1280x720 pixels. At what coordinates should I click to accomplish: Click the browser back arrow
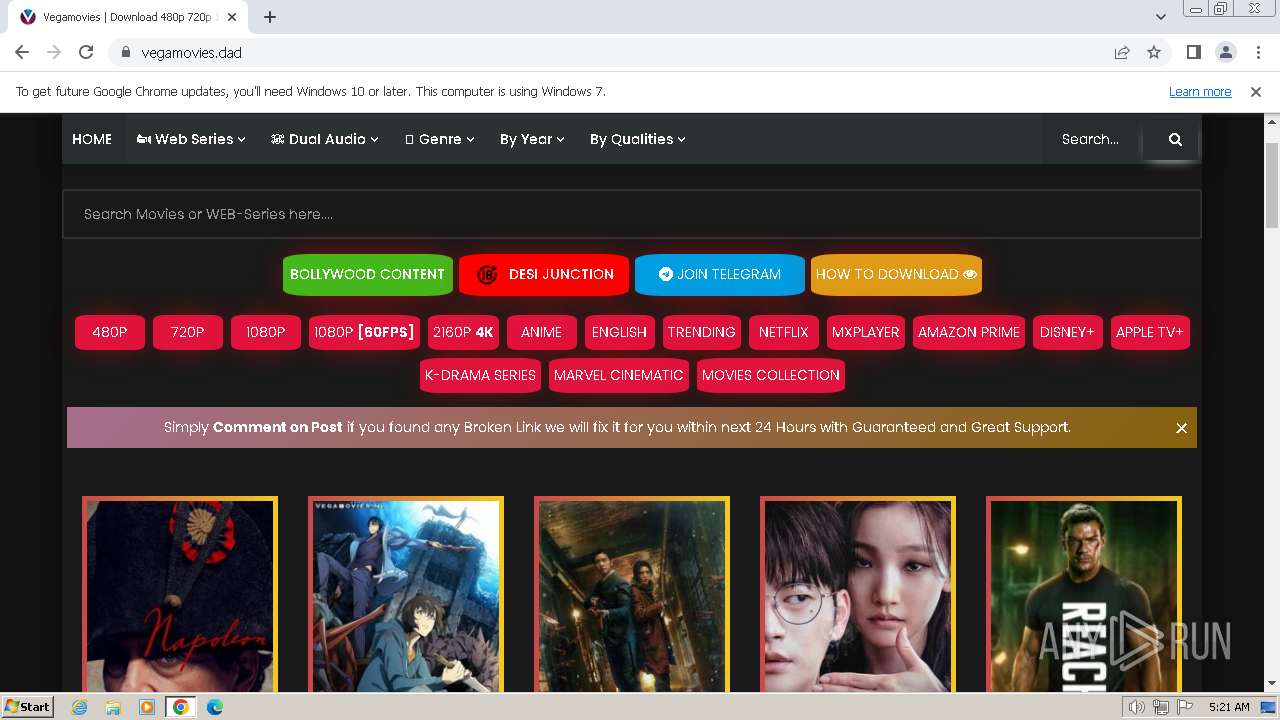pos(22,52)
